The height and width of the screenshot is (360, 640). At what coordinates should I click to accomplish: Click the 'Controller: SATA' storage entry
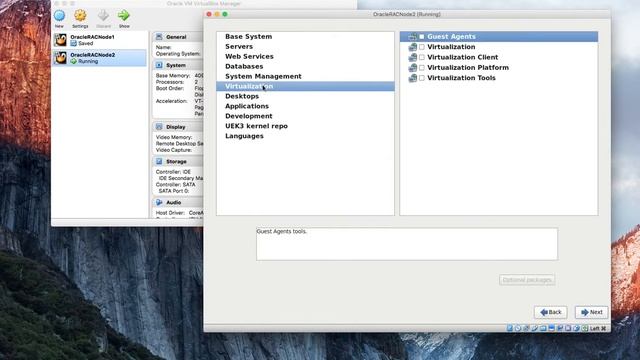175,184
